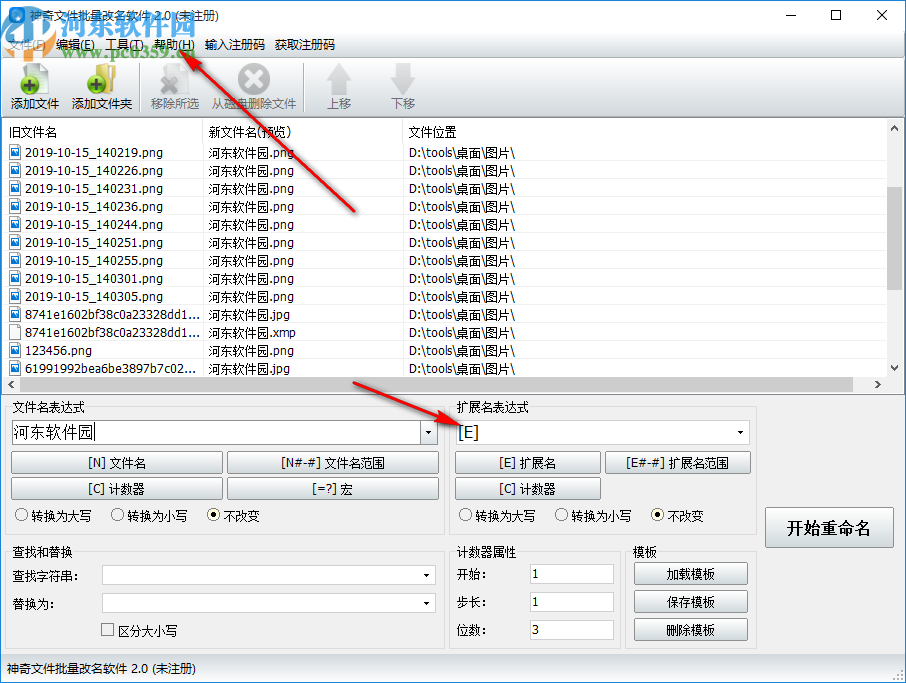Click Delete File From Disk icon
906x683 pixels.
[254, 80]
